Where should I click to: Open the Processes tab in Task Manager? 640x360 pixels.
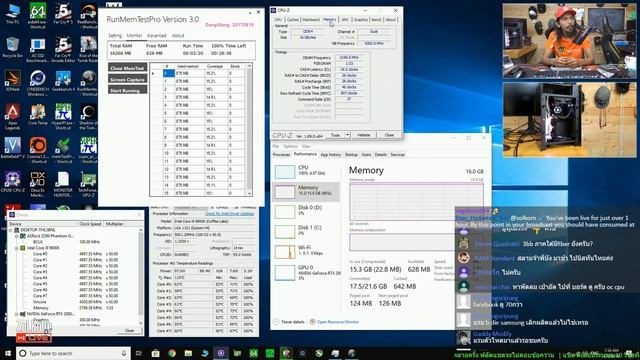[x=281, y=155]
